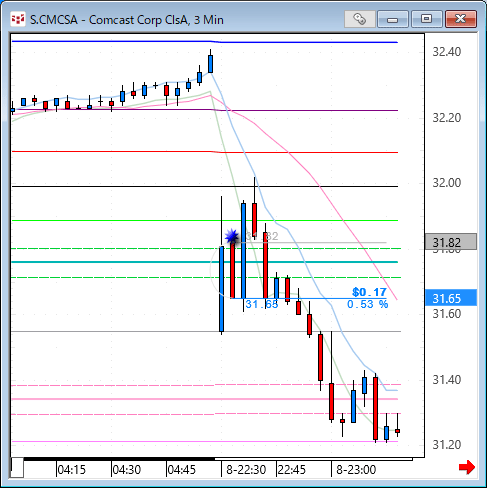Click the 04:45 time axis label
The height and width of the screenshot is (488, 487).
182,470
